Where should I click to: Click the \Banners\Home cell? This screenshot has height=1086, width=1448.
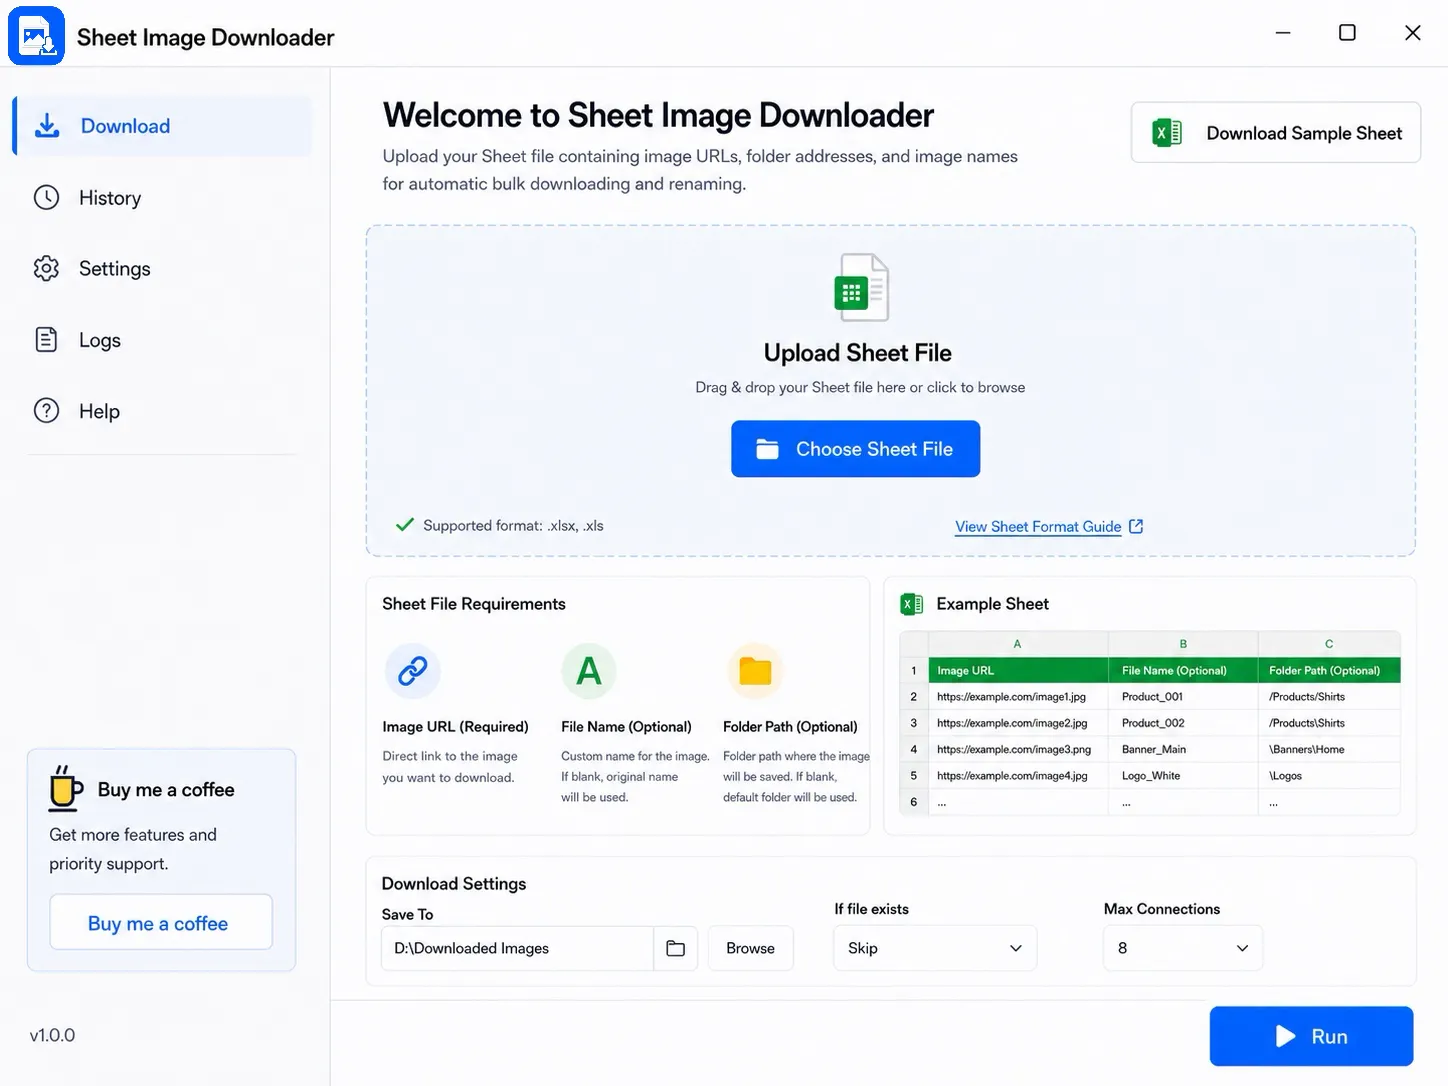(1329, 749)
